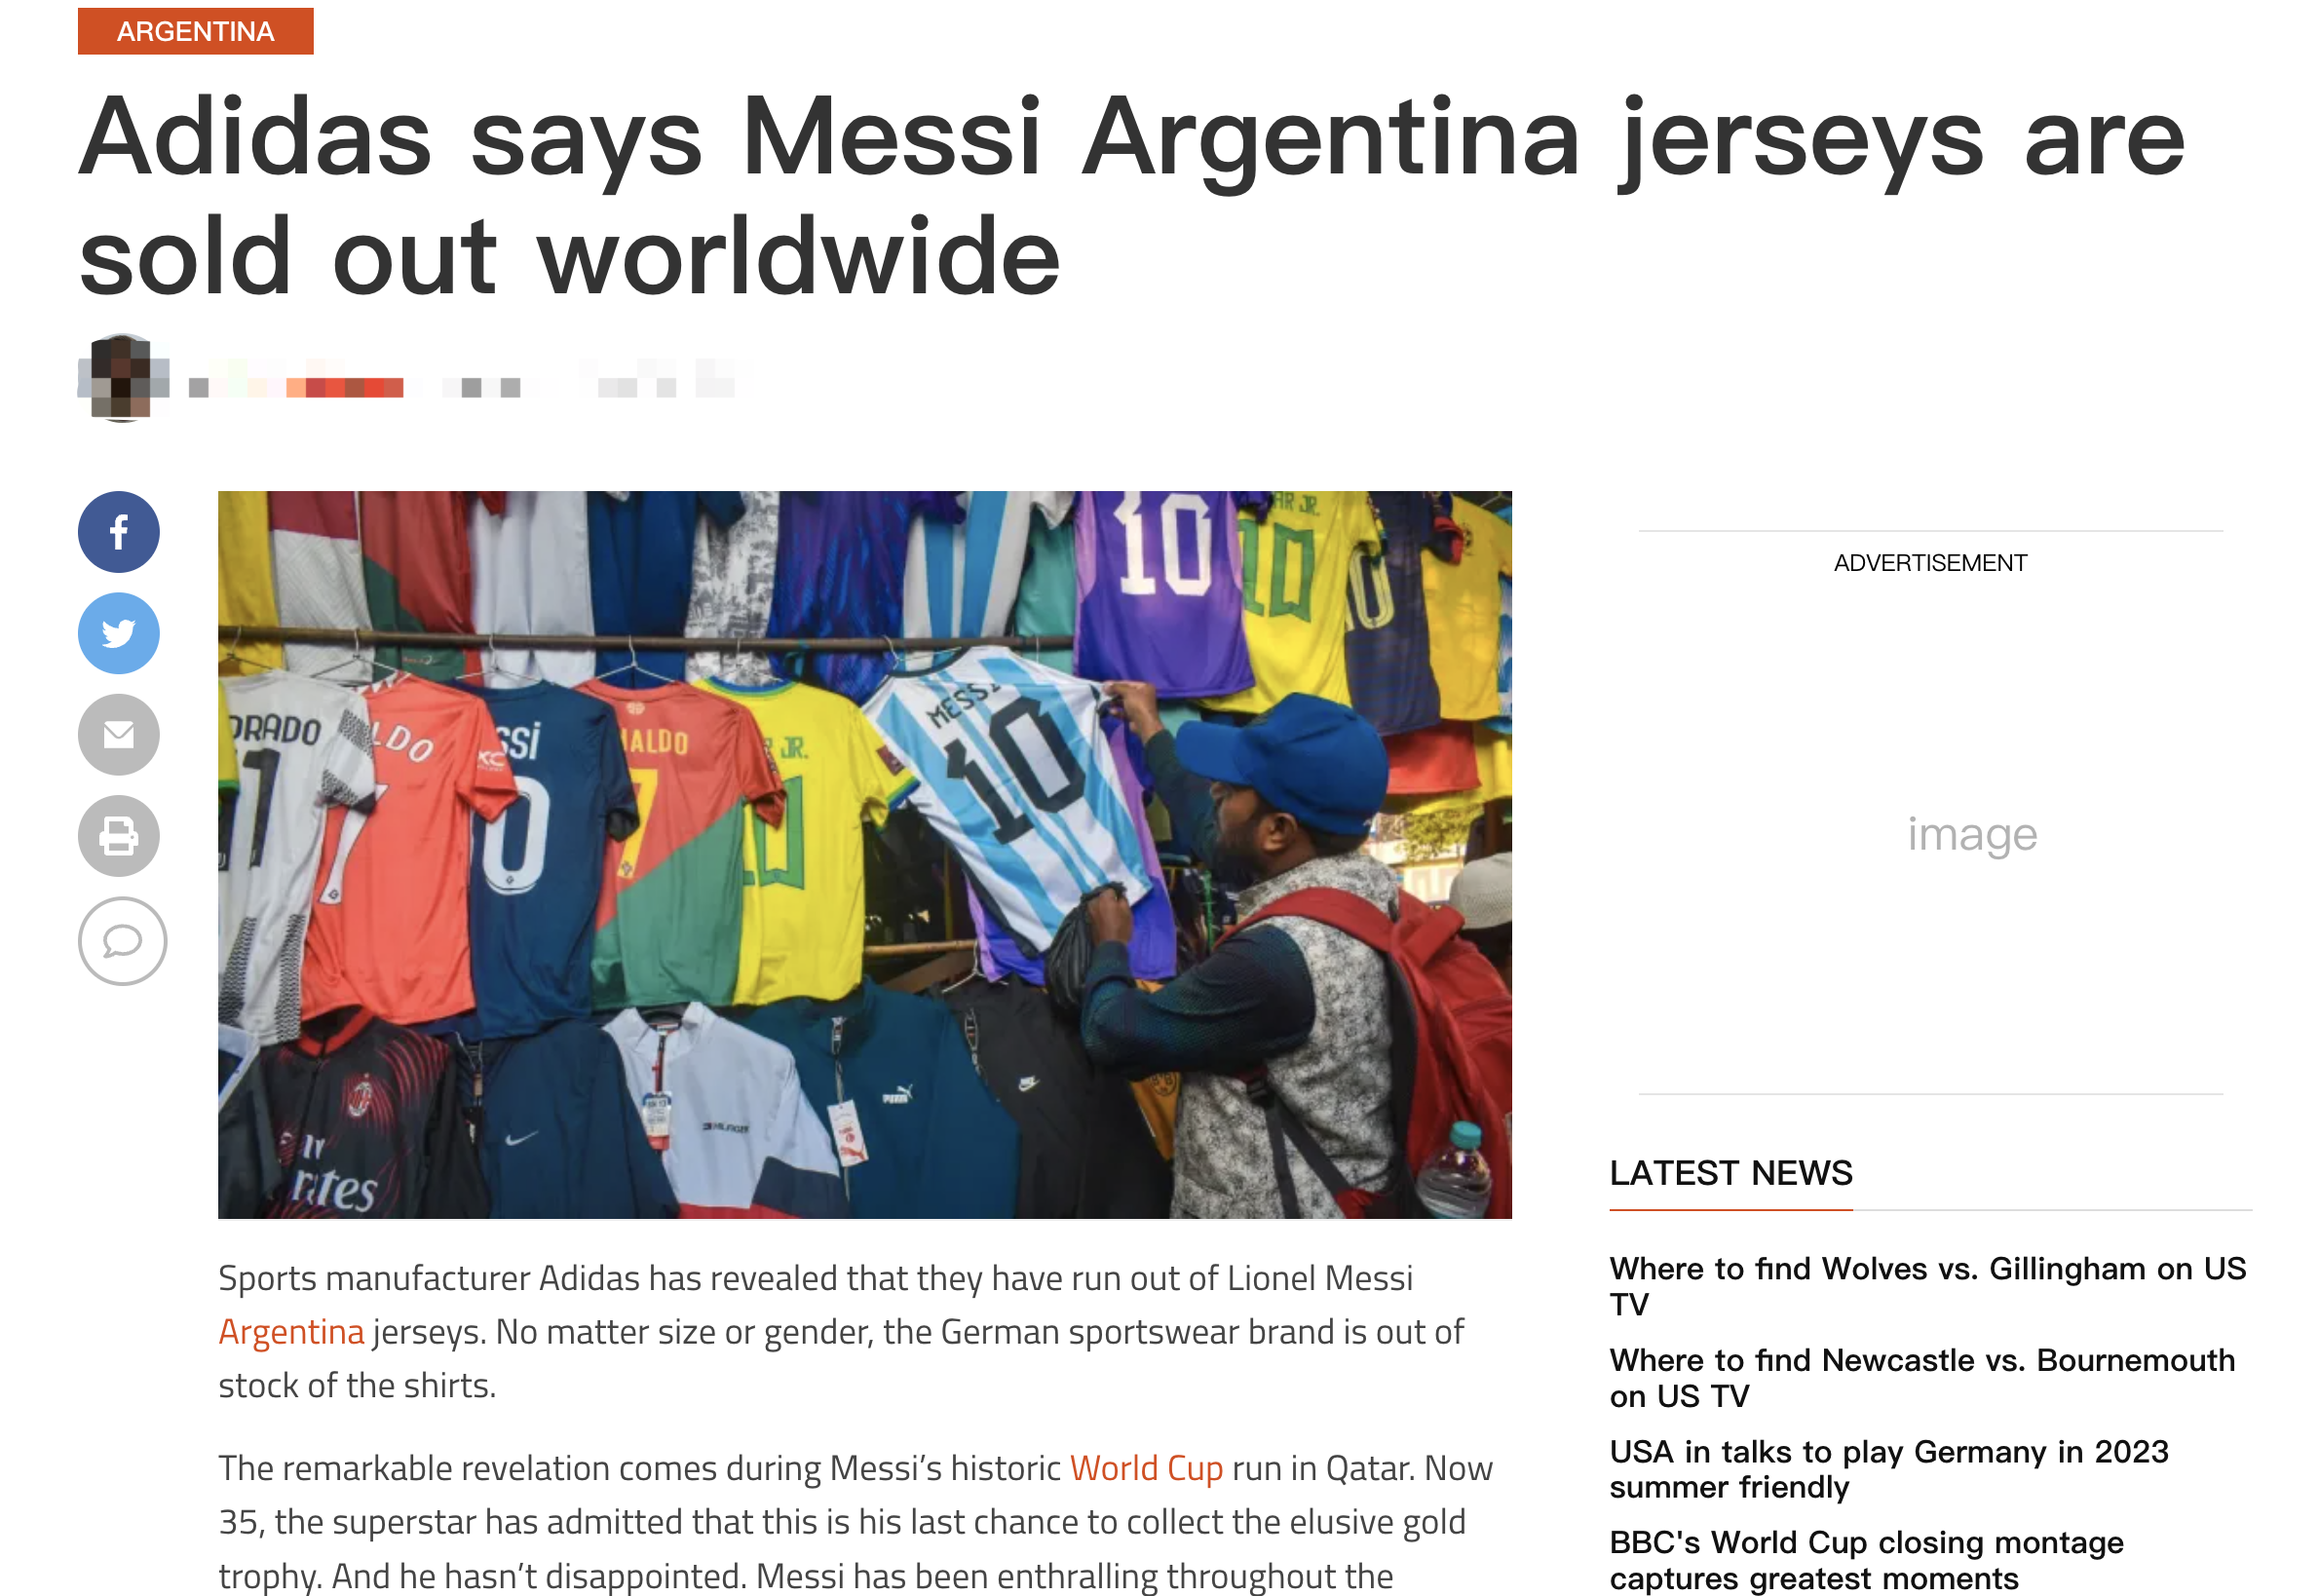This screenshot has width=2319, height=1596.
Task: Share article on Facebook
Action: pos(119,533)
